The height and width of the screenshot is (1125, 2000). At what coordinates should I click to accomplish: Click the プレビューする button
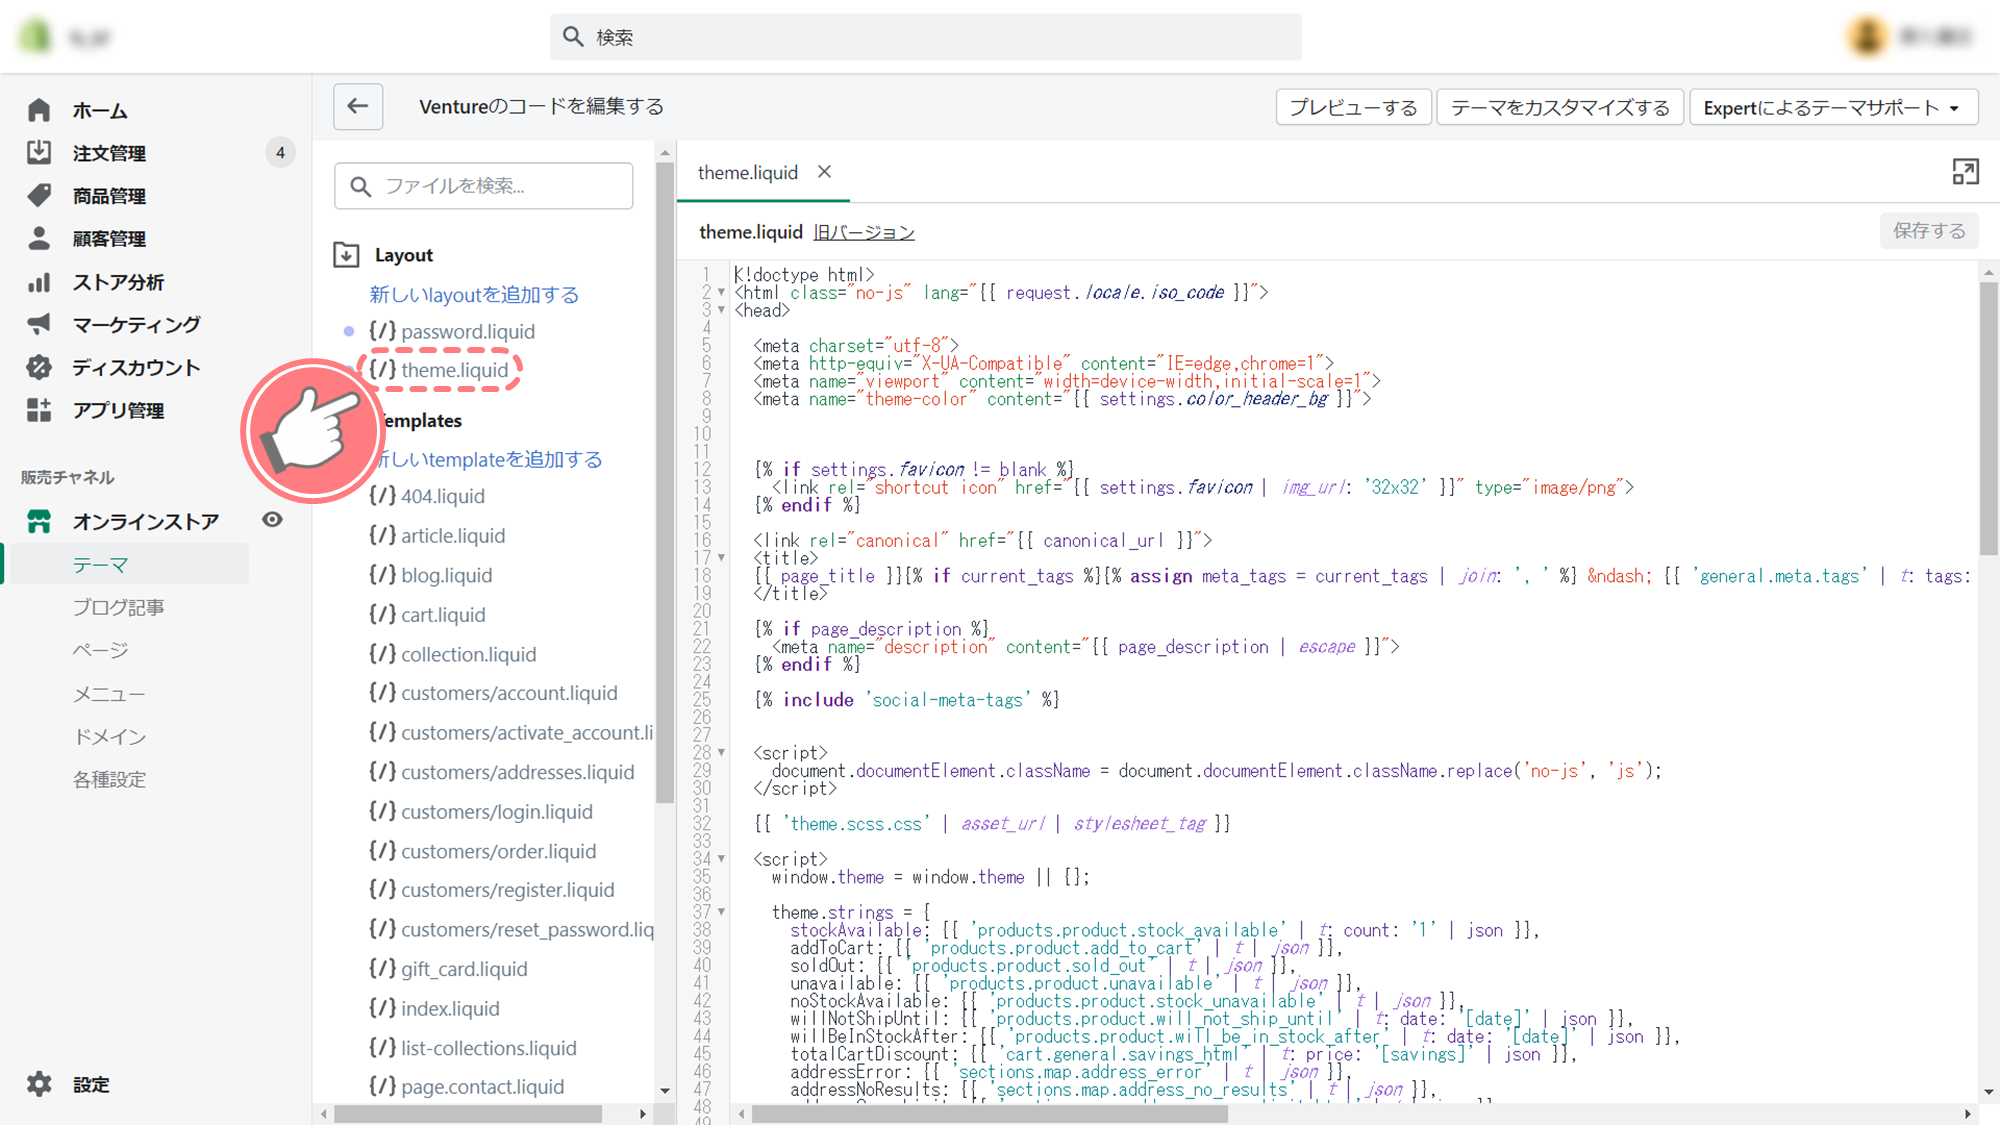click(1353, 107)
